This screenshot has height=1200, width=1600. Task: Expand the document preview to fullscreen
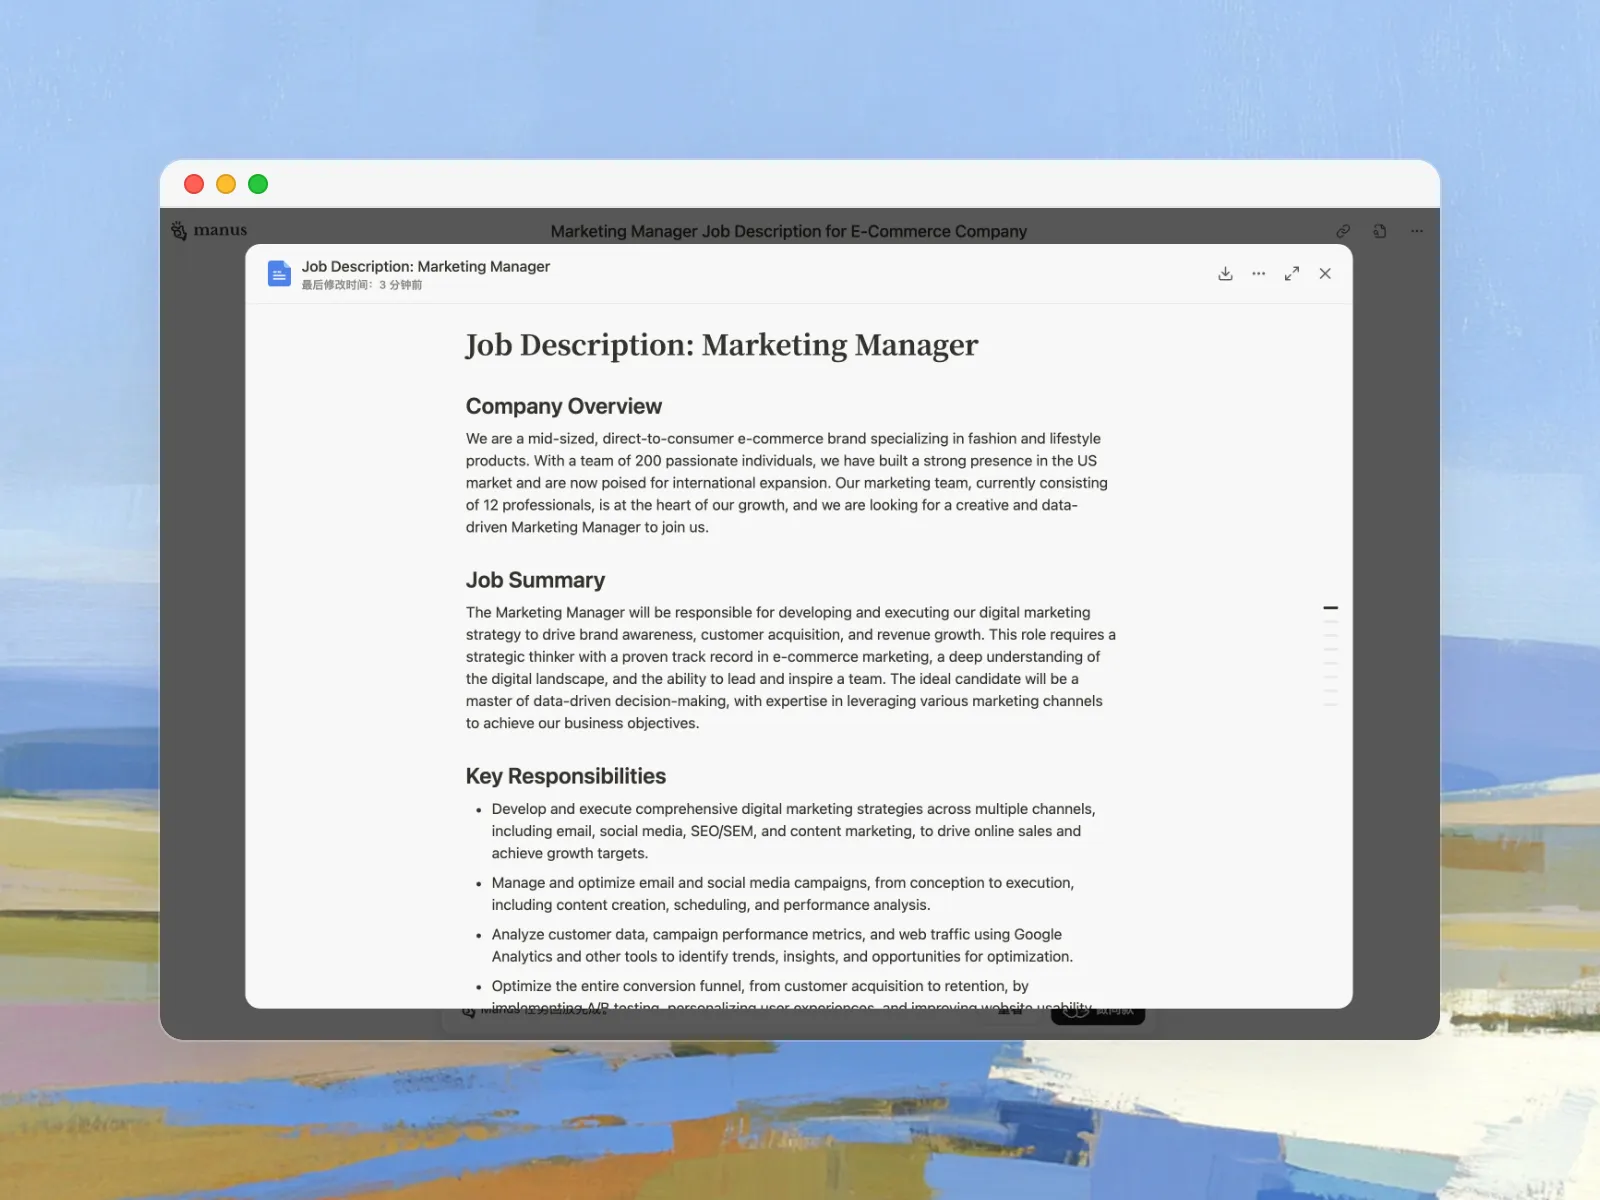point(1292,274)
